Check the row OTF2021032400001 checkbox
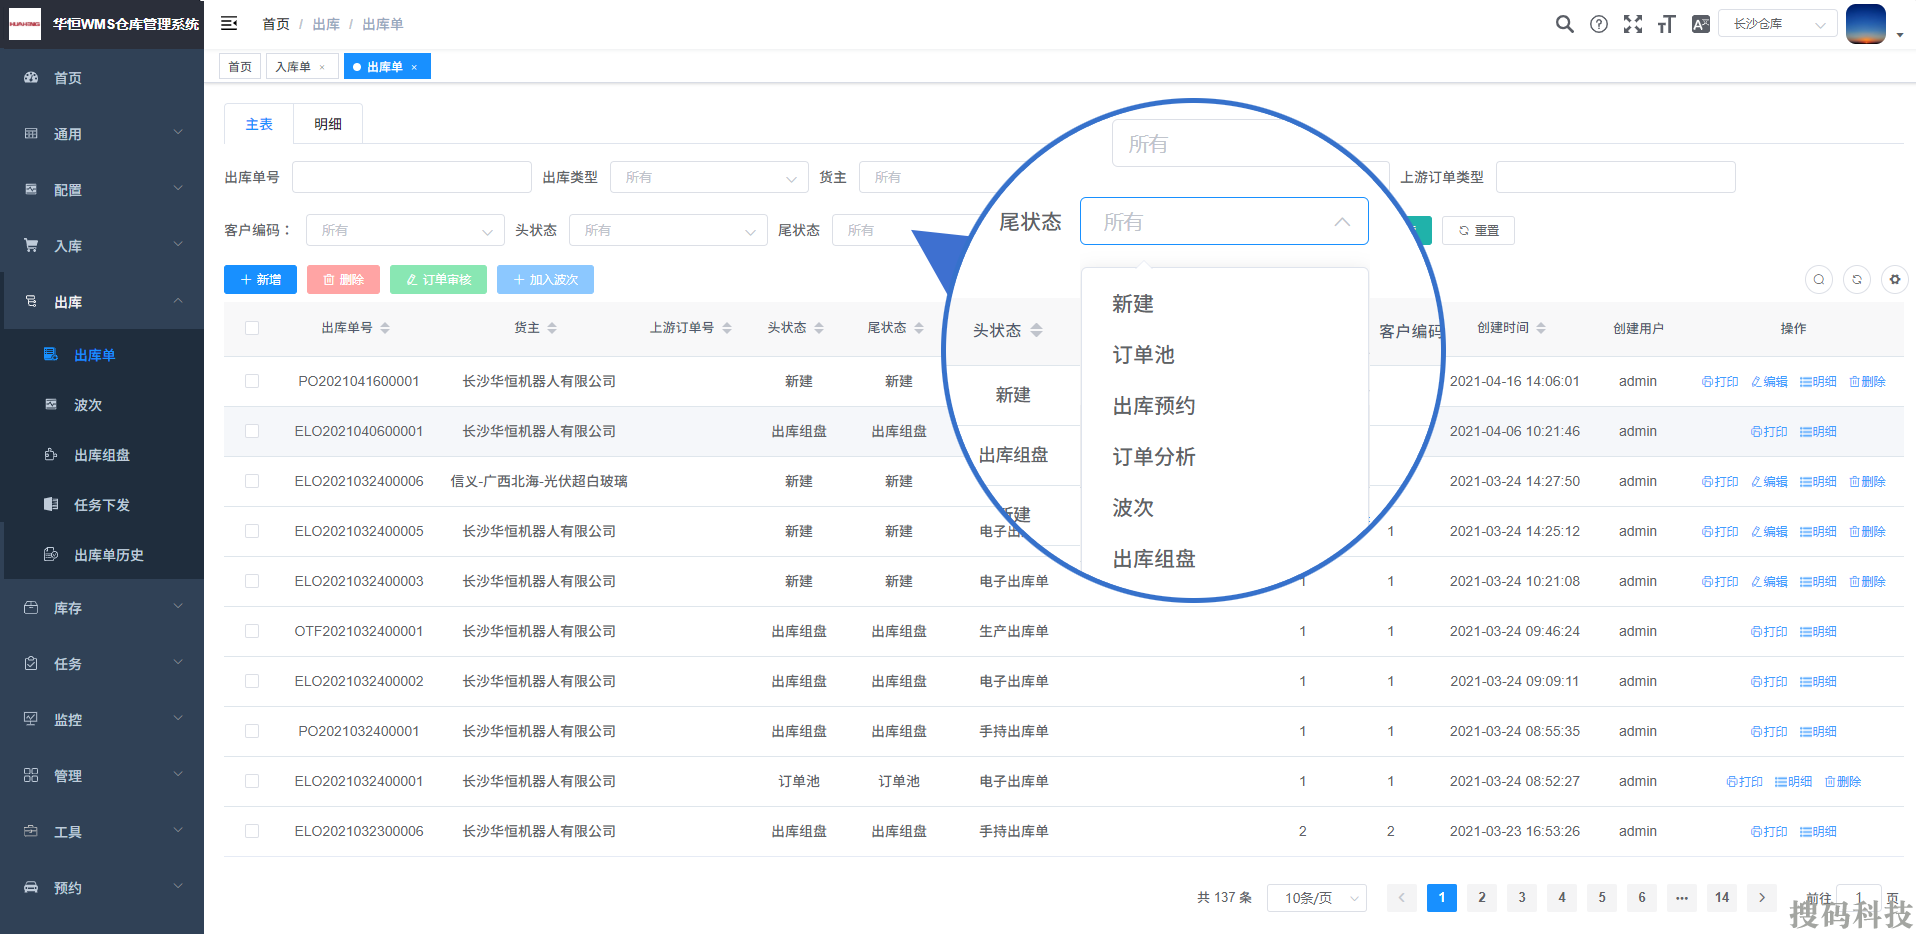 252,631
